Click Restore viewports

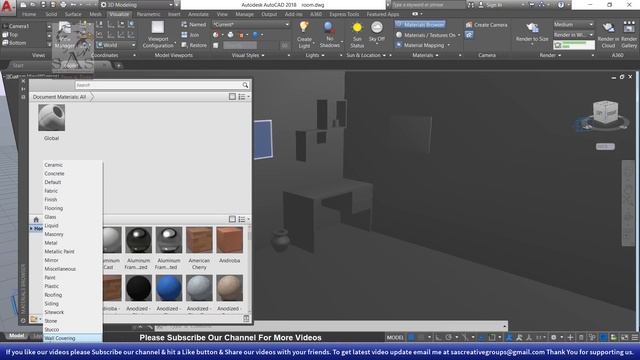pyautogui.click(x=194, y=45)
